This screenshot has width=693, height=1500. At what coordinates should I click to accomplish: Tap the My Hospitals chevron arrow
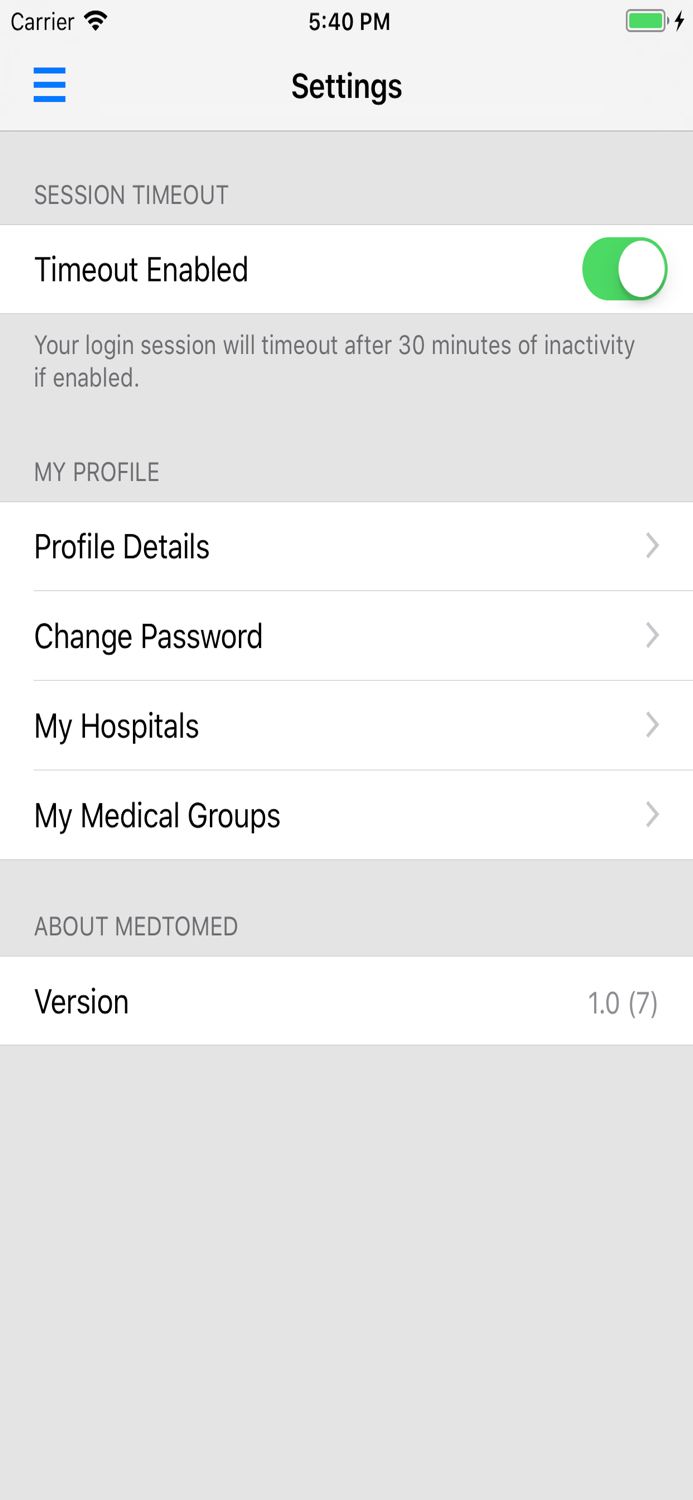pos(652,726)
